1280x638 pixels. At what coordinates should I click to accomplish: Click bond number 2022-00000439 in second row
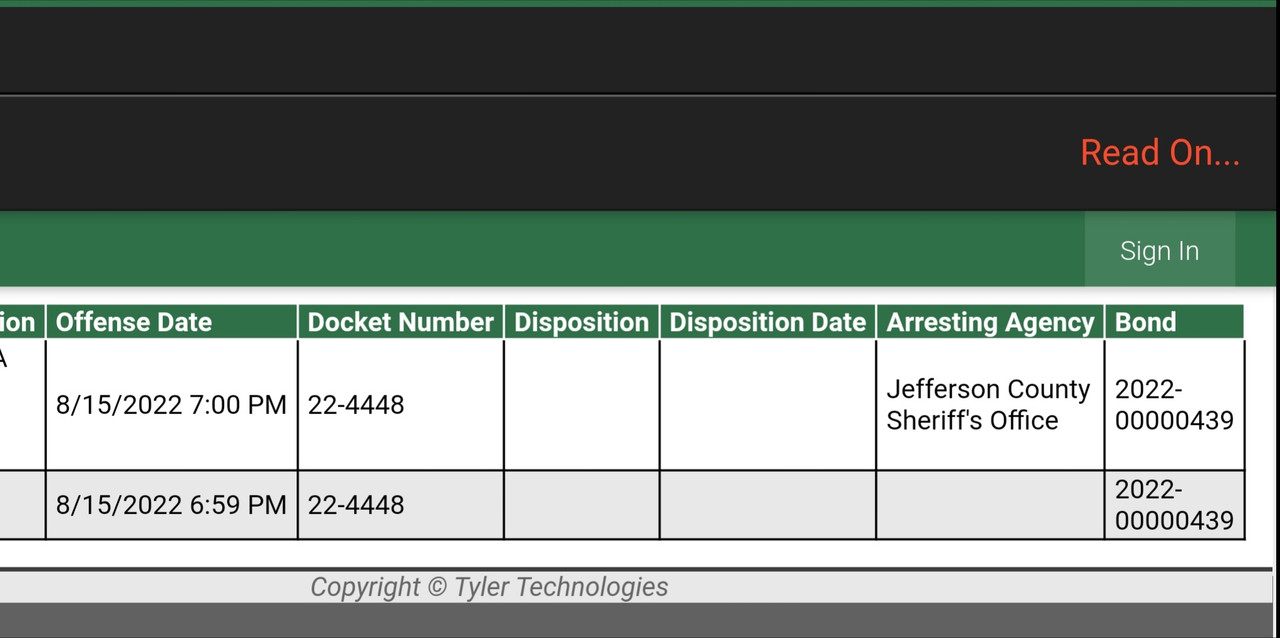pos(1175,505)
